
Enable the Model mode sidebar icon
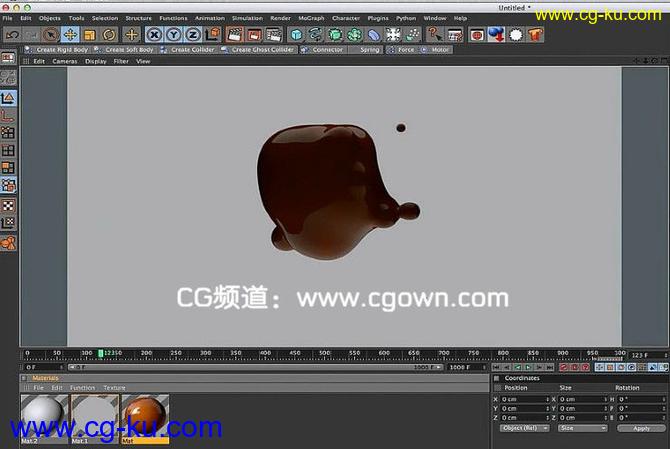pos(8,98)
